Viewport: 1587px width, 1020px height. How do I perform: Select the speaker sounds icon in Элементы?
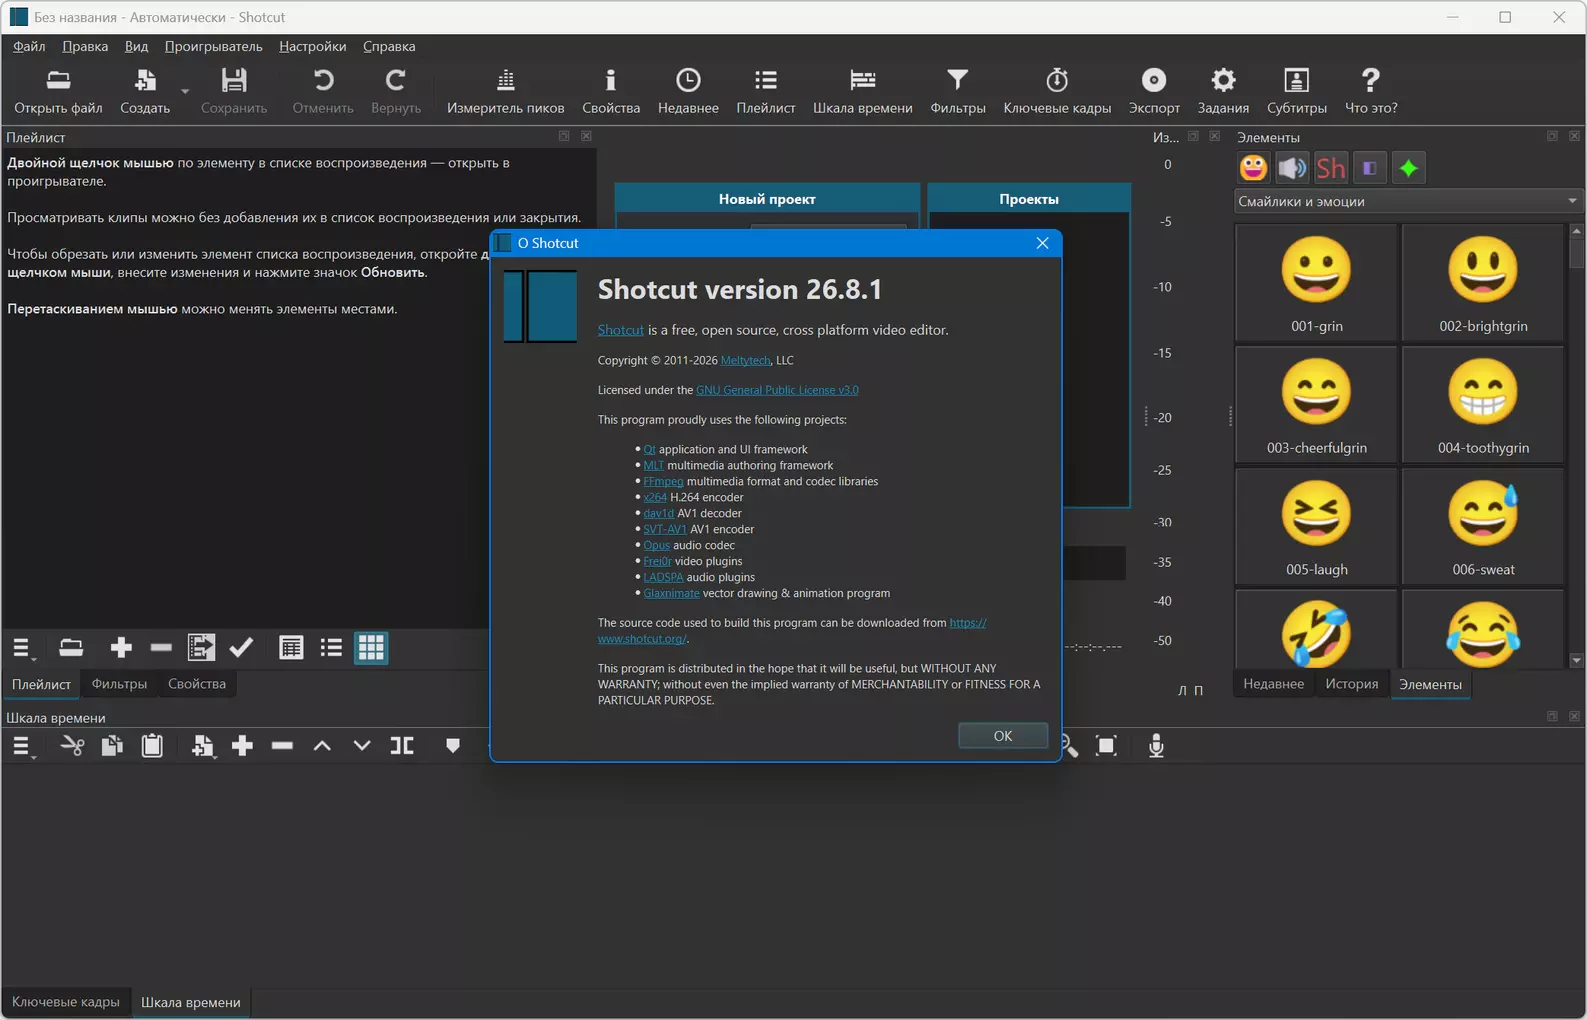point(1292,168)
